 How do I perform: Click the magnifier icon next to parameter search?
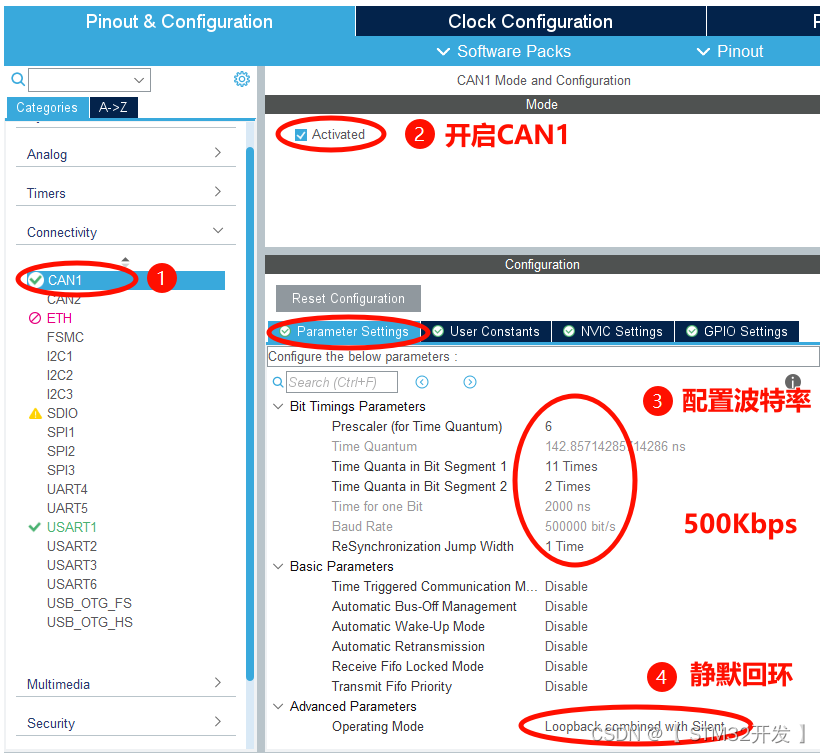click(278, 382)
